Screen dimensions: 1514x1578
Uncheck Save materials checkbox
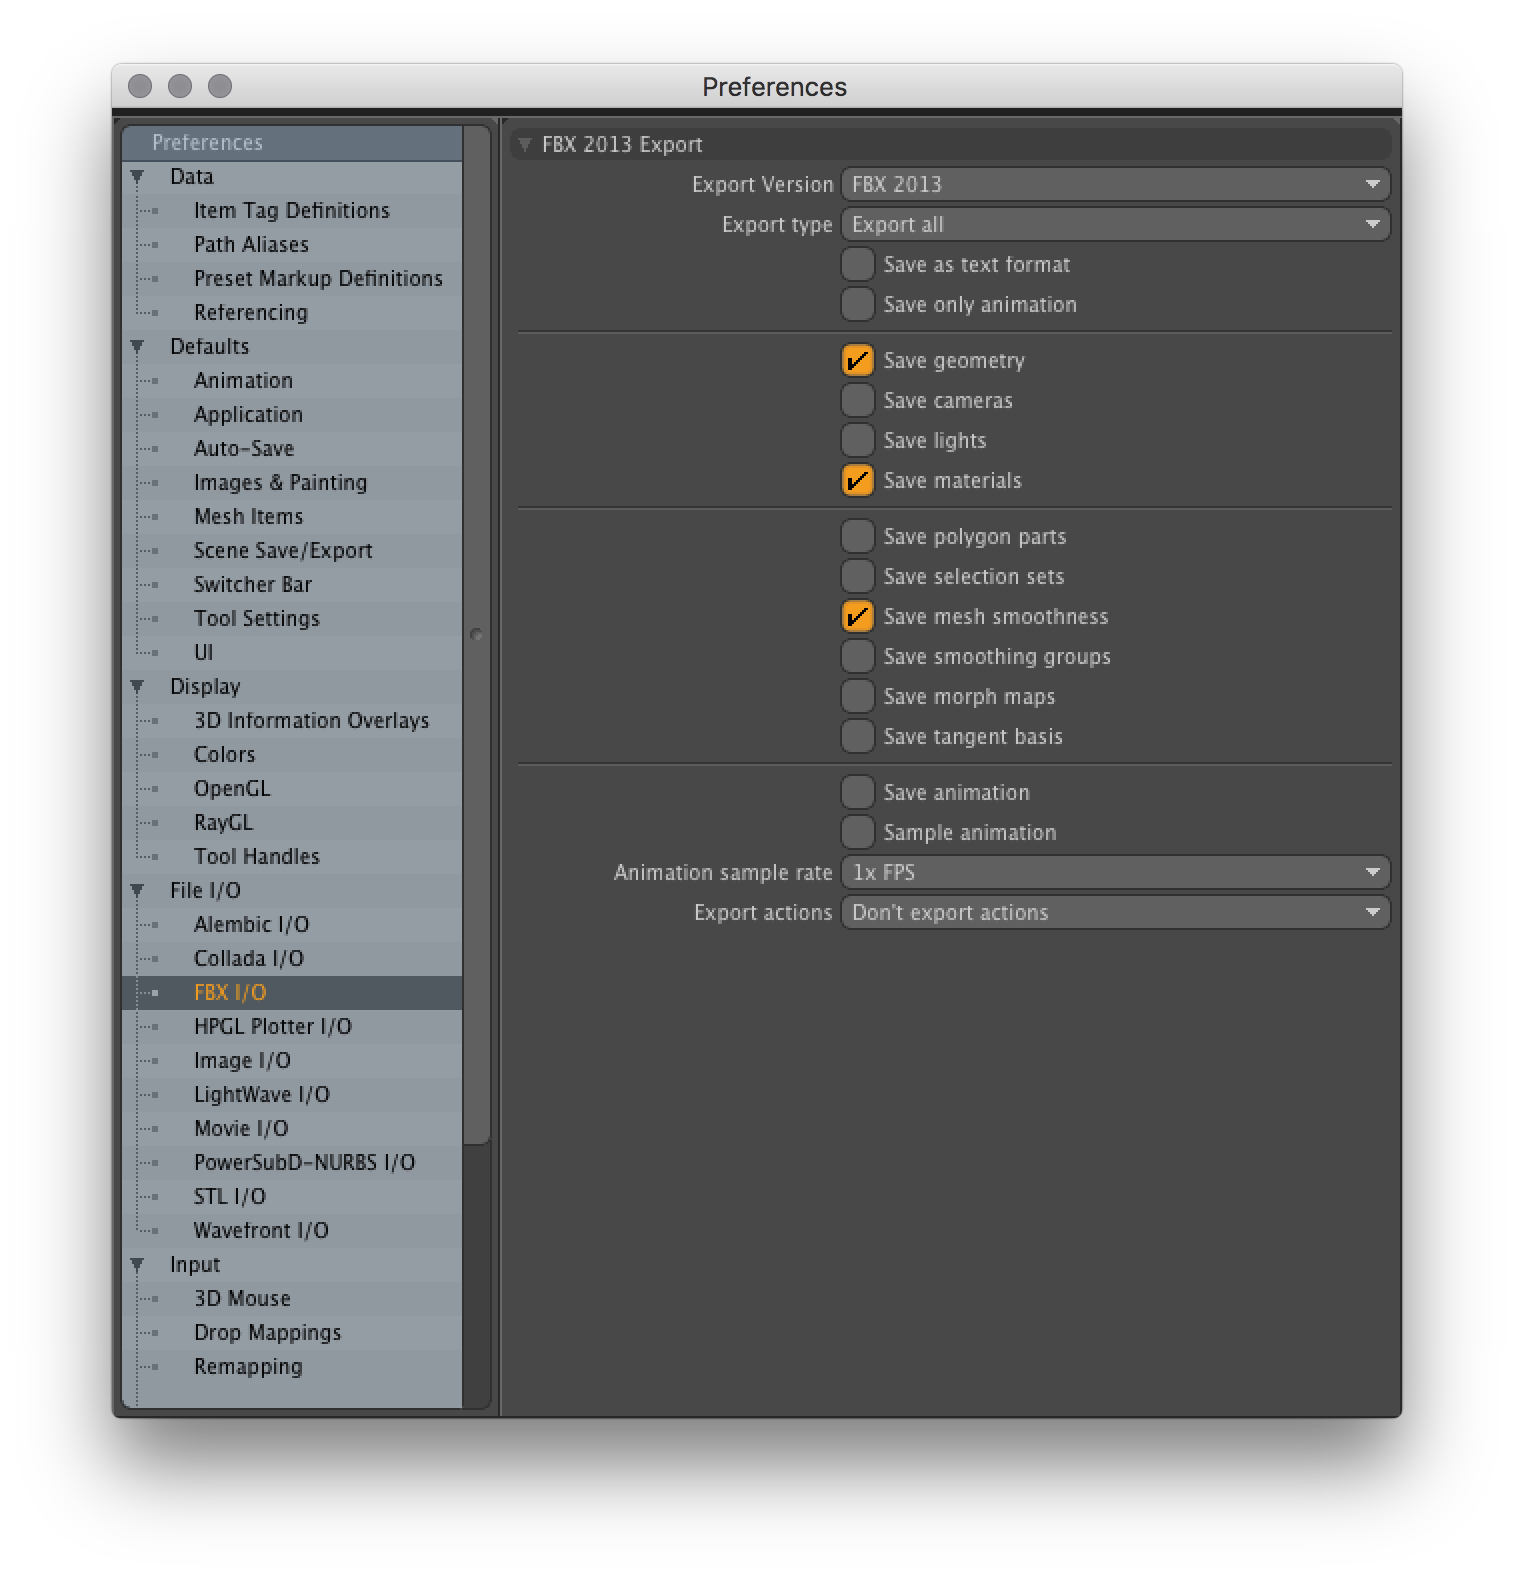point(858,480)
